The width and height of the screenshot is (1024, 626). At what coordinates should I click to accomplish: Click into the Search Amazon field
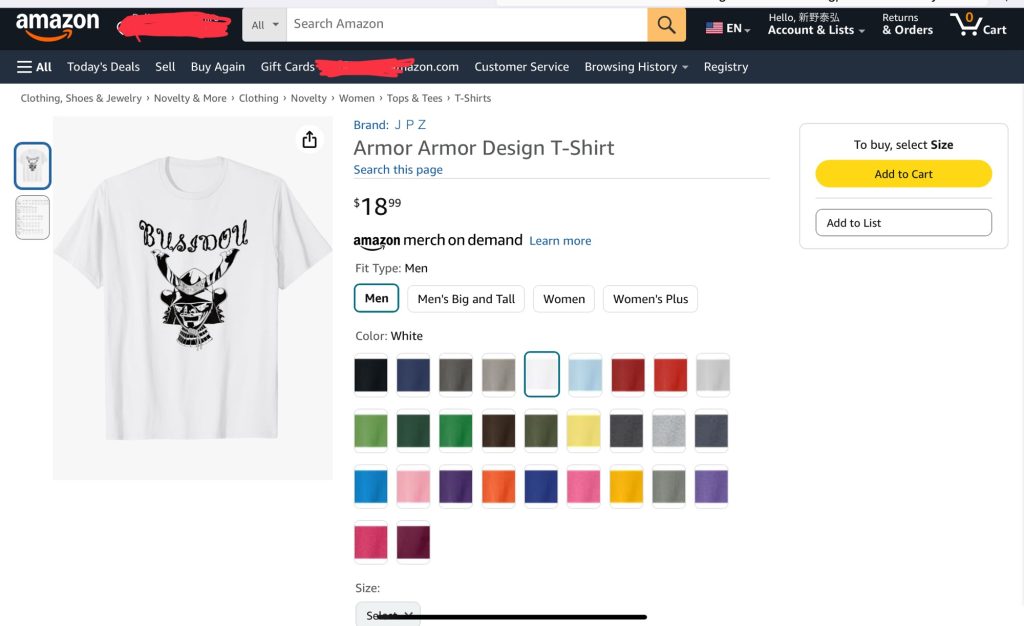(x=466, y=24)
